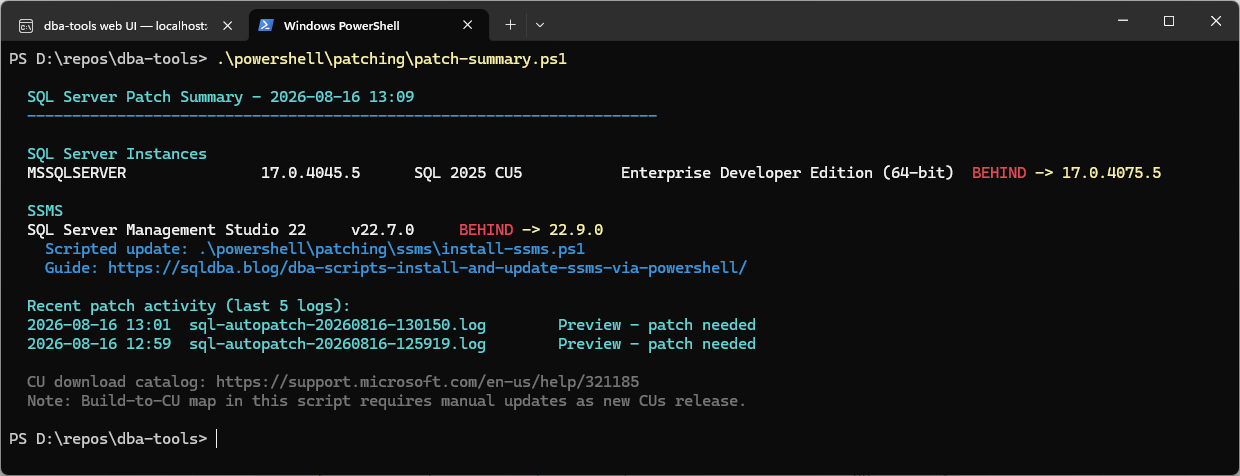Click the sqldba.blog guide URL
This screenshot has width=1240, height=476.
(x=427, y=268)
